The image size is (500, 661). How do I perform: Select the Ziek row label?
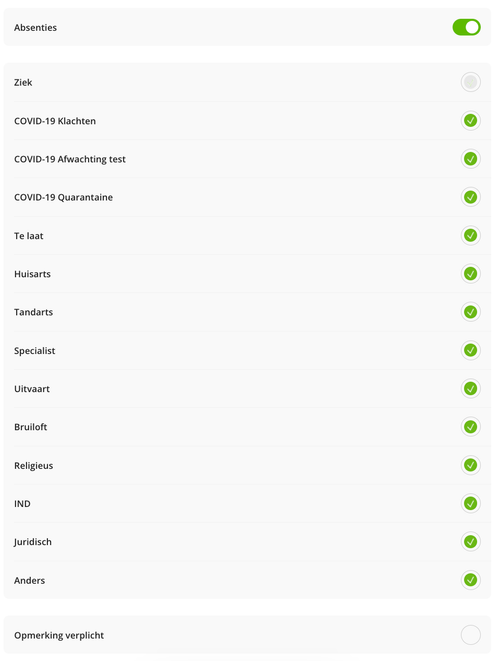23,82
